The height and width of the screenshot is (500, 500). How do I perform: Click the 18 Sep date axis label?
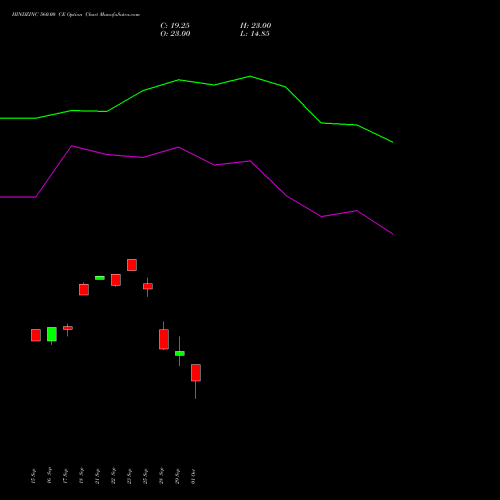(81, 476)
